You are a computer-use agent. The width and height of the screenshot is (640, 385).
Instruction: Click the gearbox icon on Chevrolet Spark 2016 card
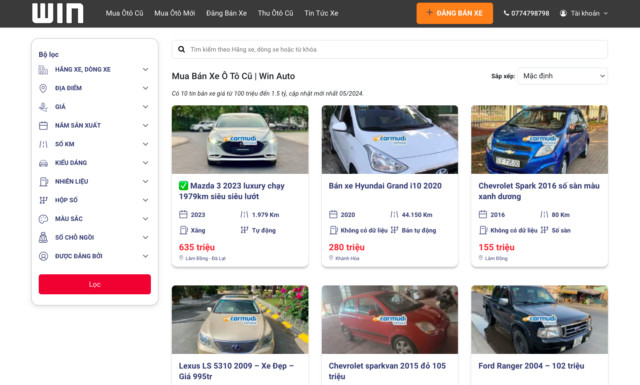pos(544,230)
